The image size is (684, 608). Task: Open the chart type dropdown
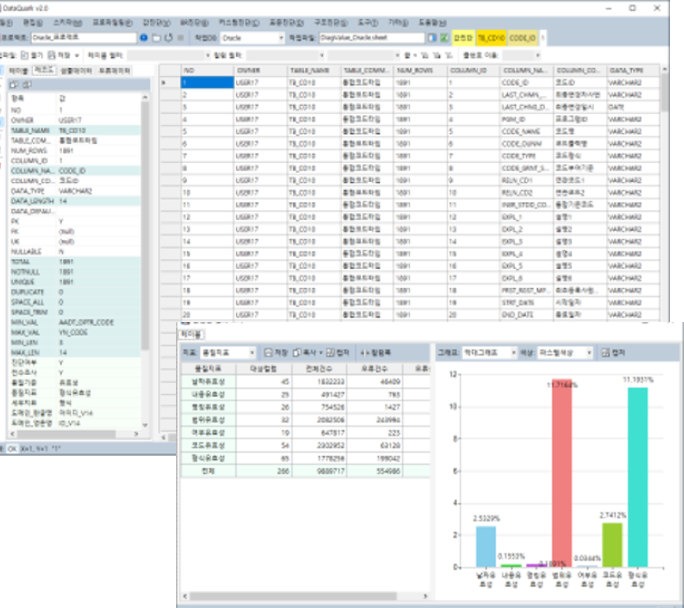pyautogui.click(x=512, y=353)
